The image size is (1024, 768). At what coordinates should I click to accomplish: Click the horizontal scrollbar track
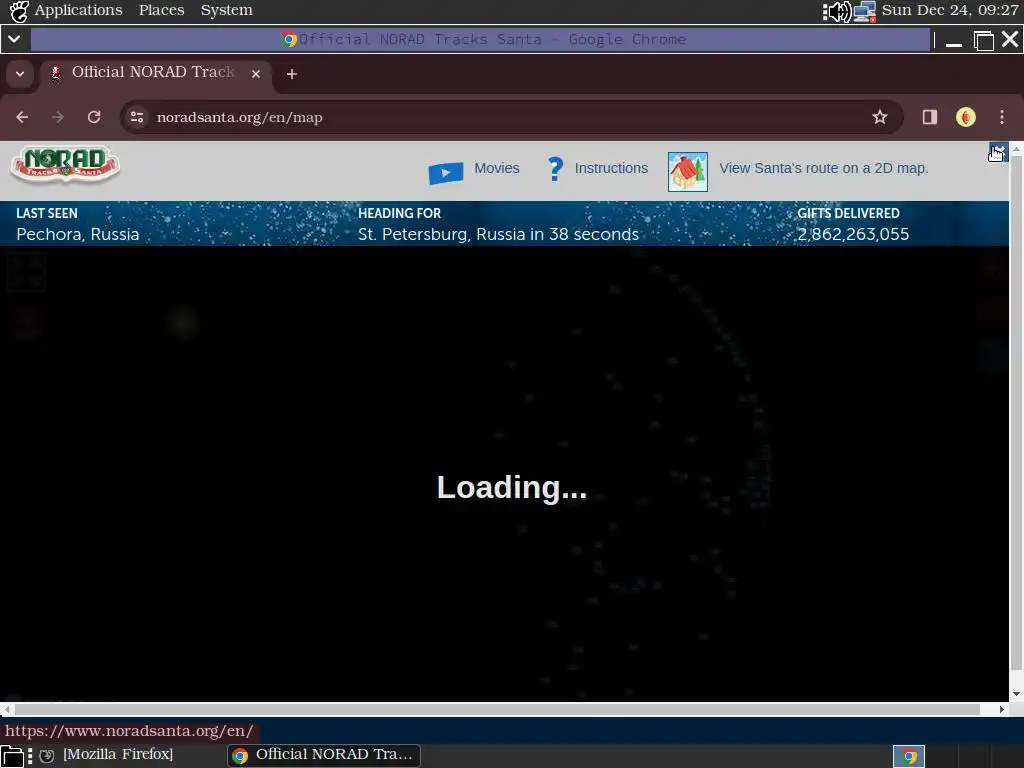(498, 709)
